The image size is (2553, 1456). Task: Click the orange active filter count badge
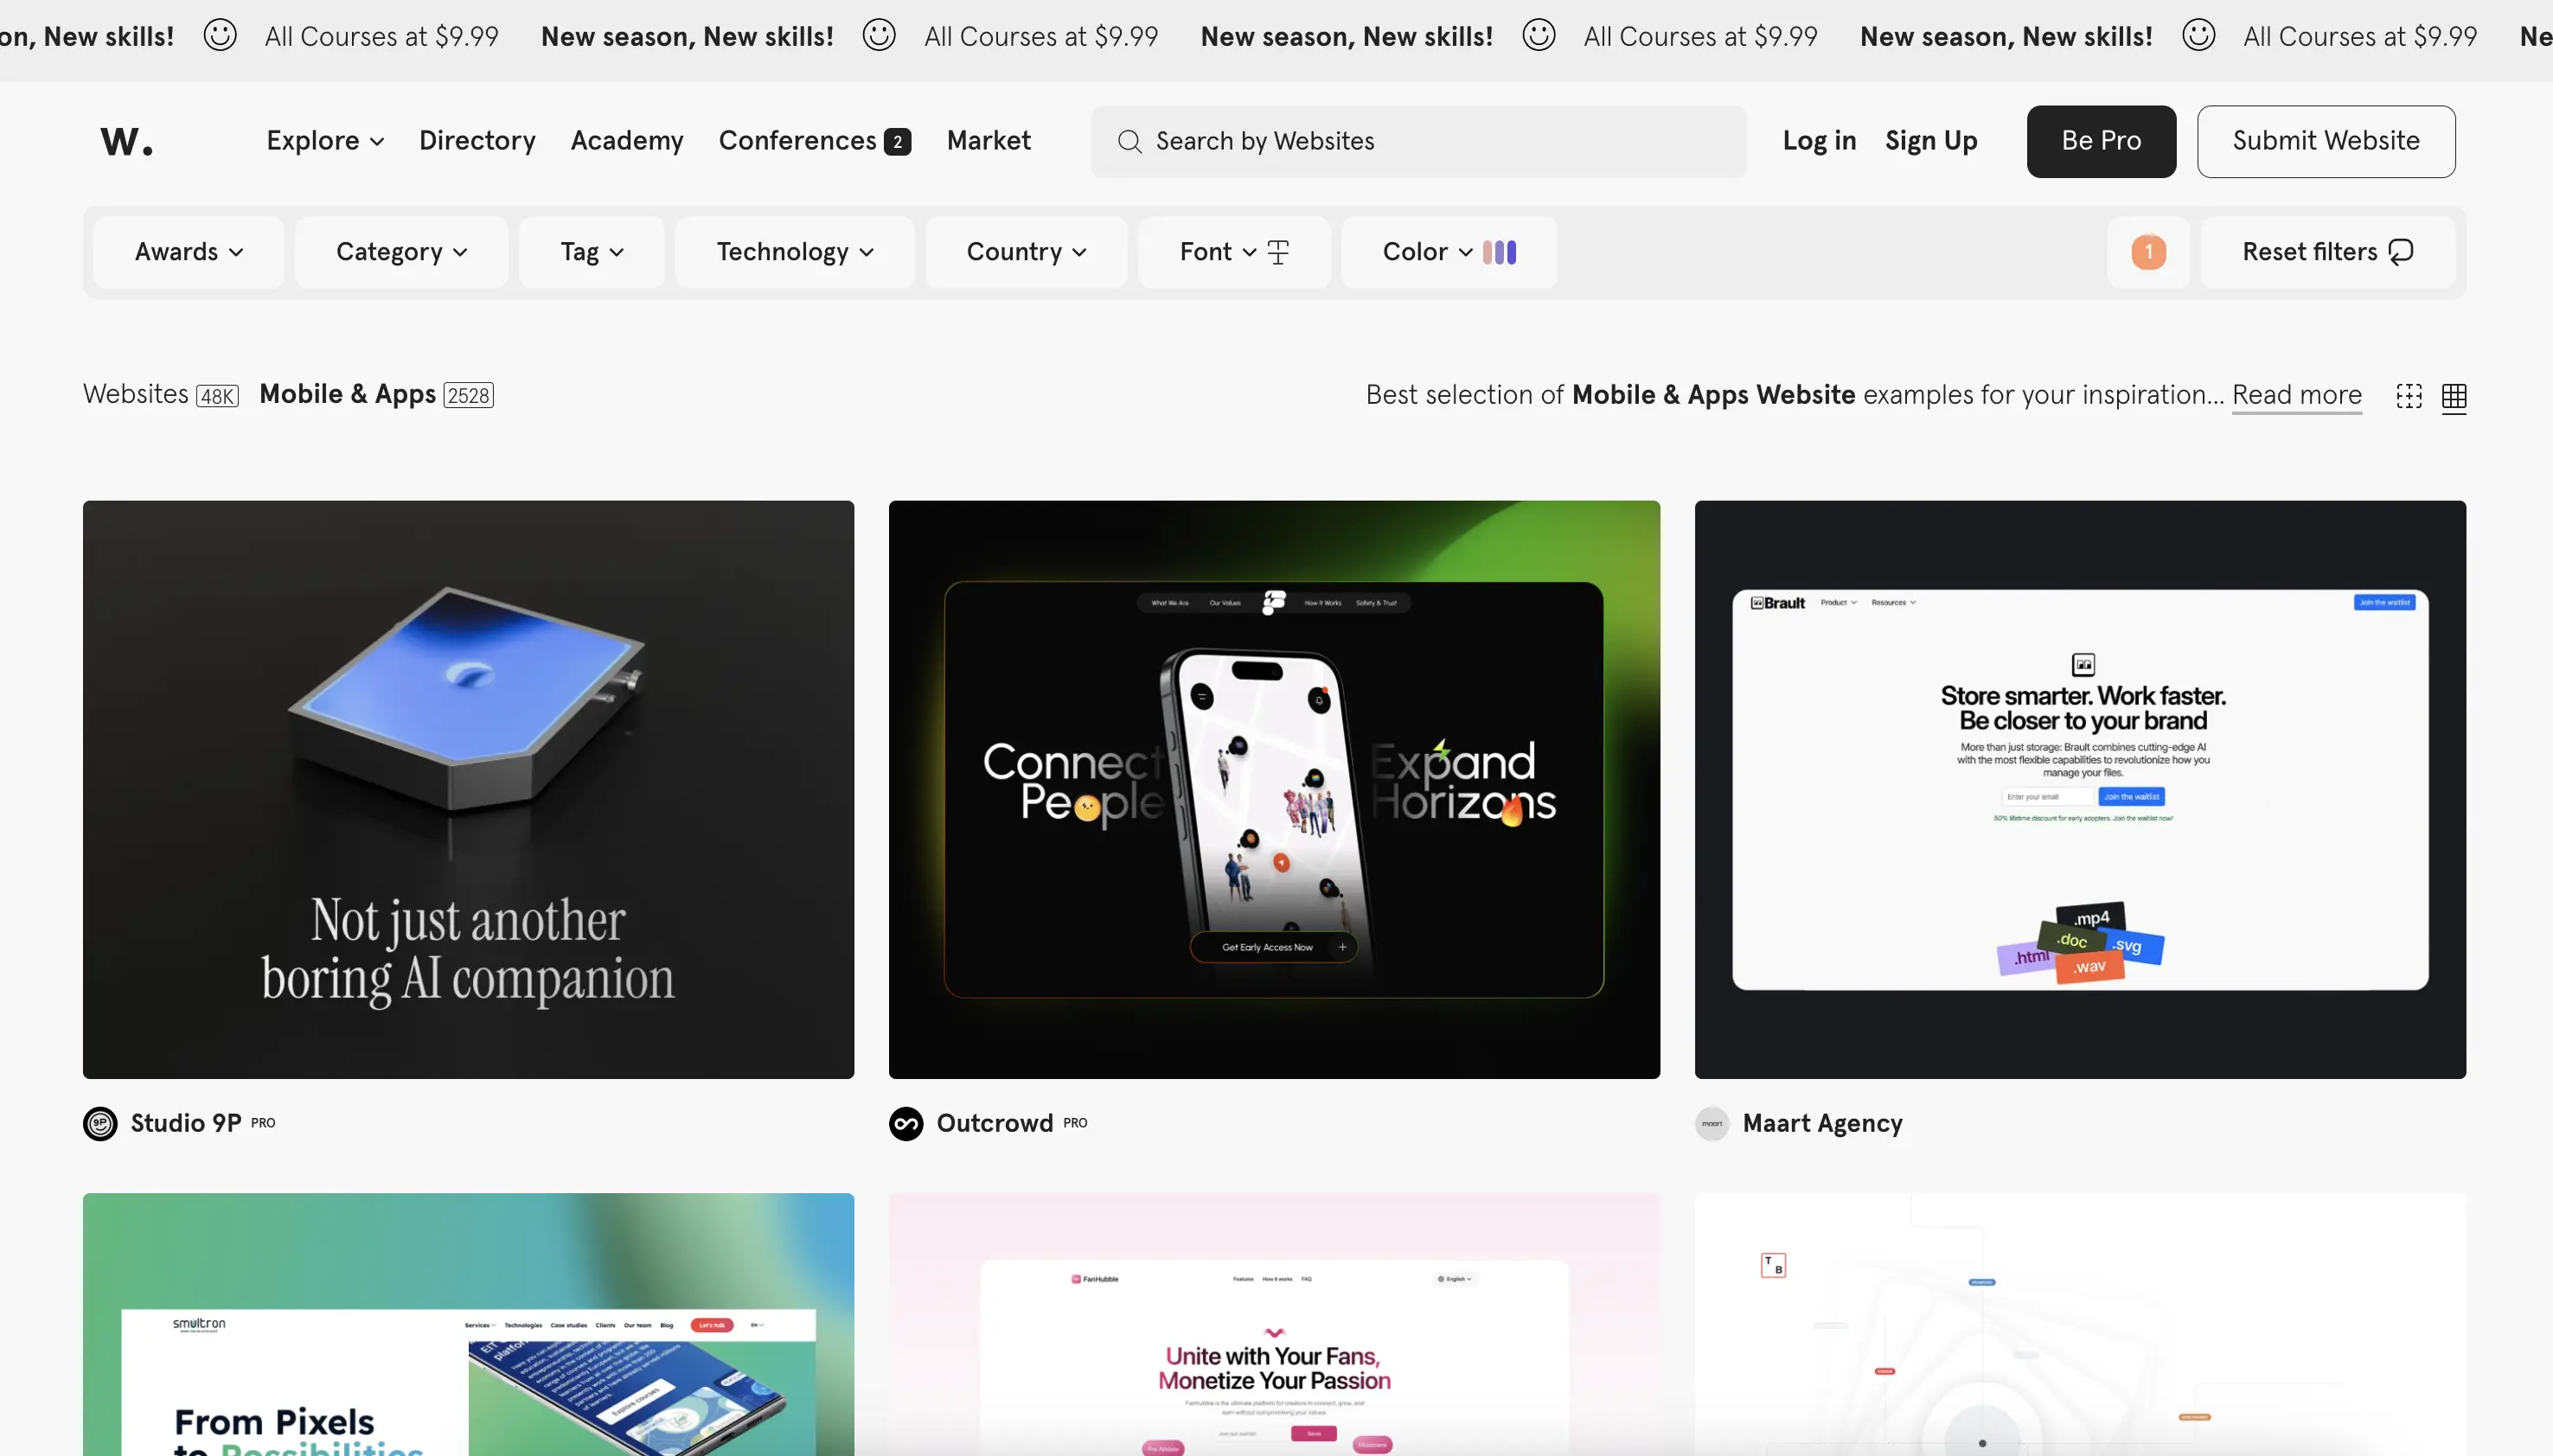point(2148,252)
